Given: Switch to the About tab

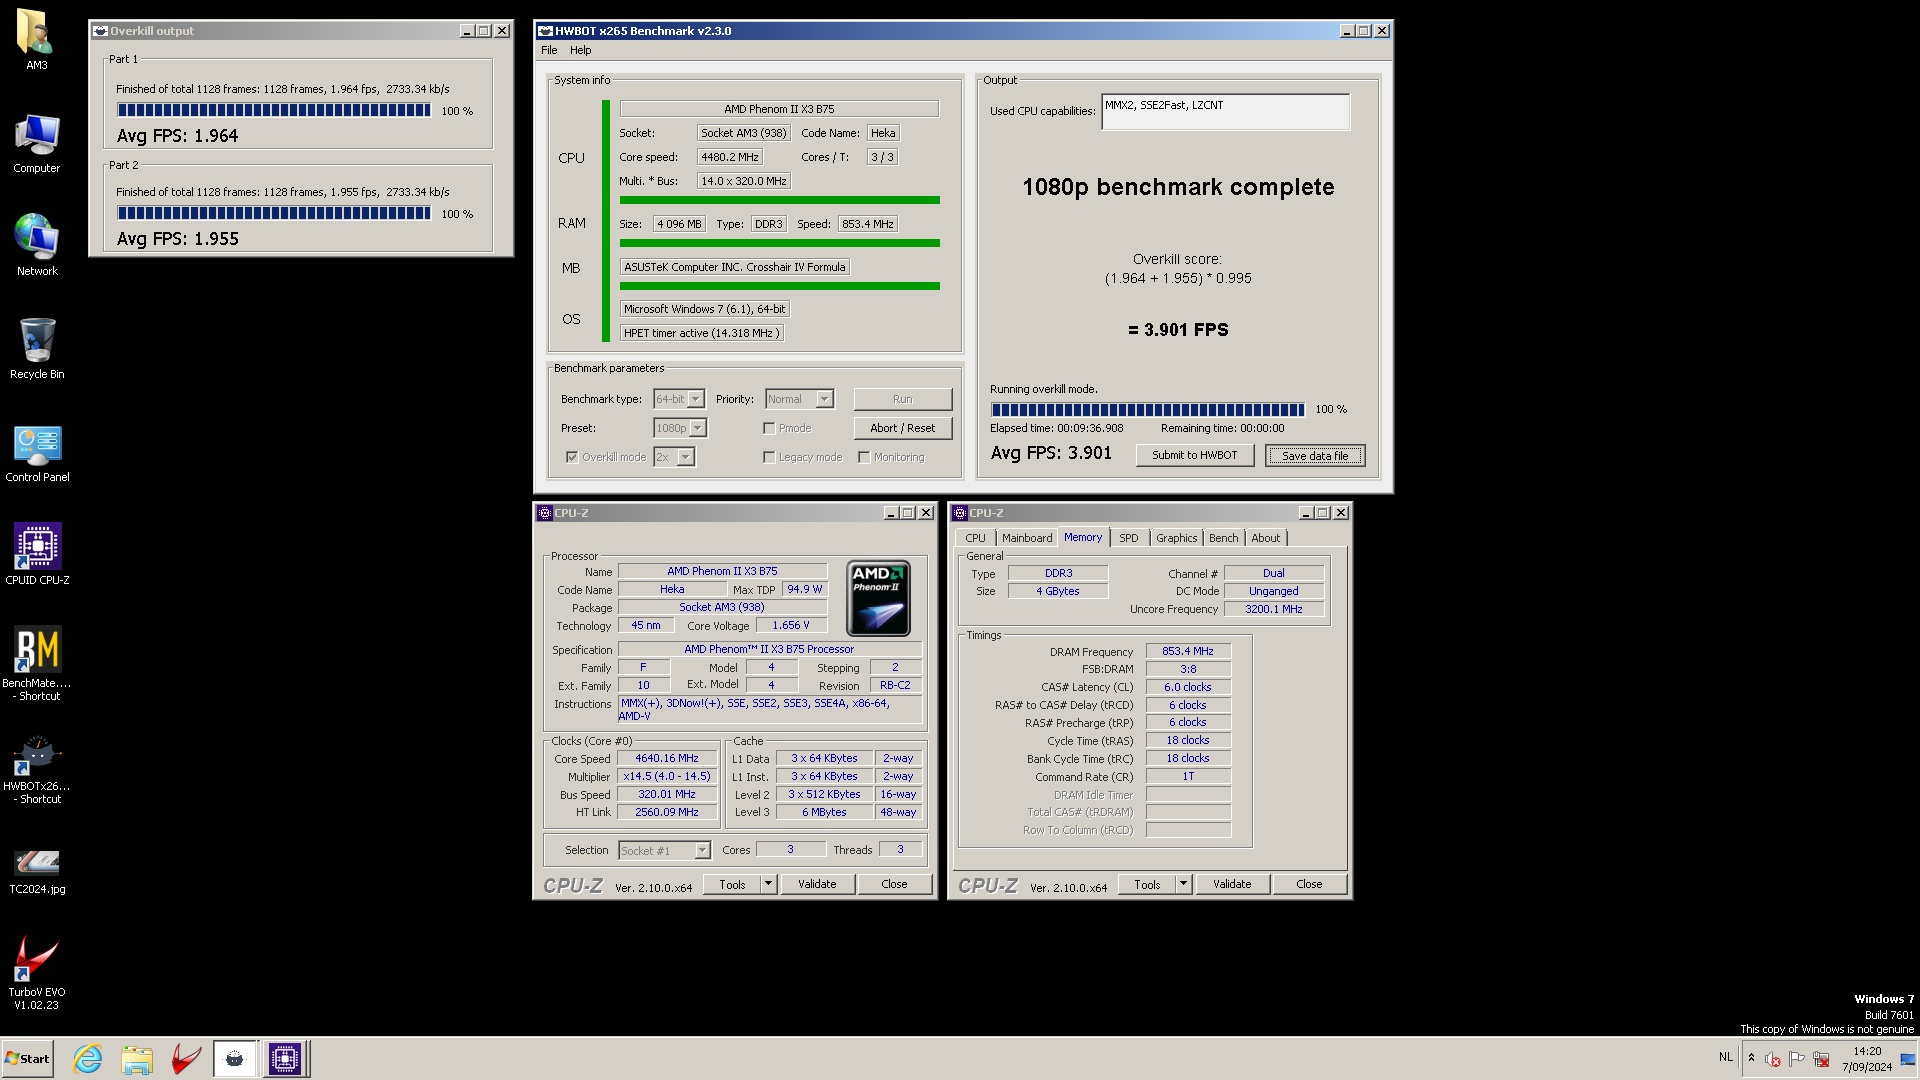Looking at the screenshot, I should pos(1265,538).
